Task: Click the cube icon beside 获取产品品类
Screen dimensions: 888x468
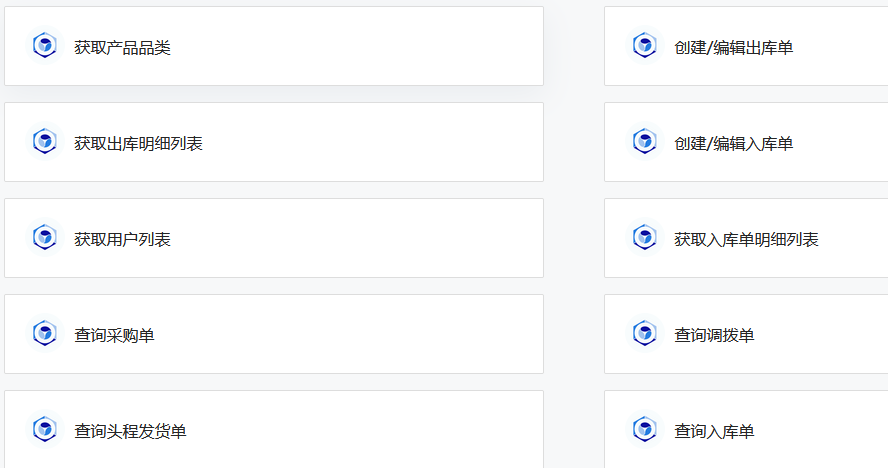Action: [x=44, y=46]
